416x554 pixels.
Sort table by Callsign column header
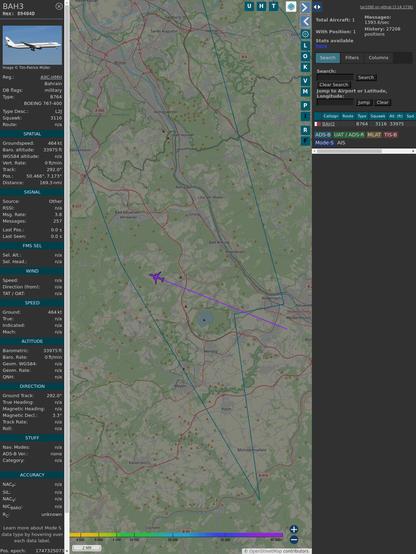coord(330,116)
